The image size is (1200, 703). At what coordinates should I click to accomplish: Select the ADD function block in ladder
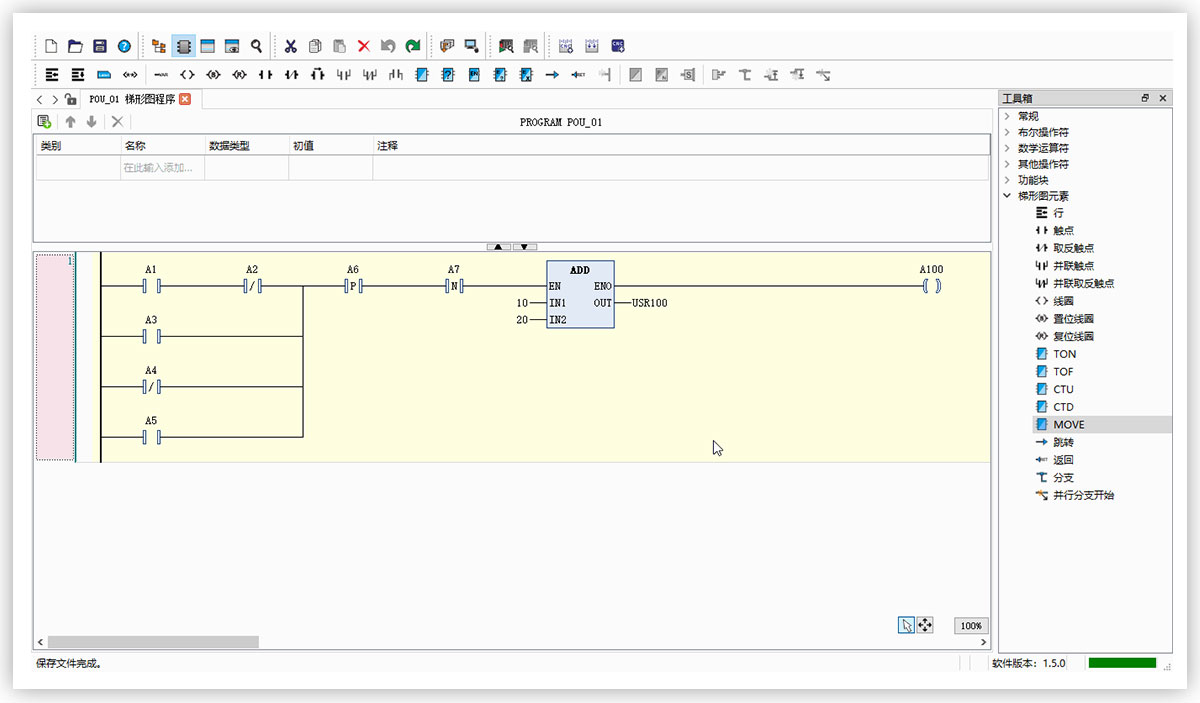(580, 294)
